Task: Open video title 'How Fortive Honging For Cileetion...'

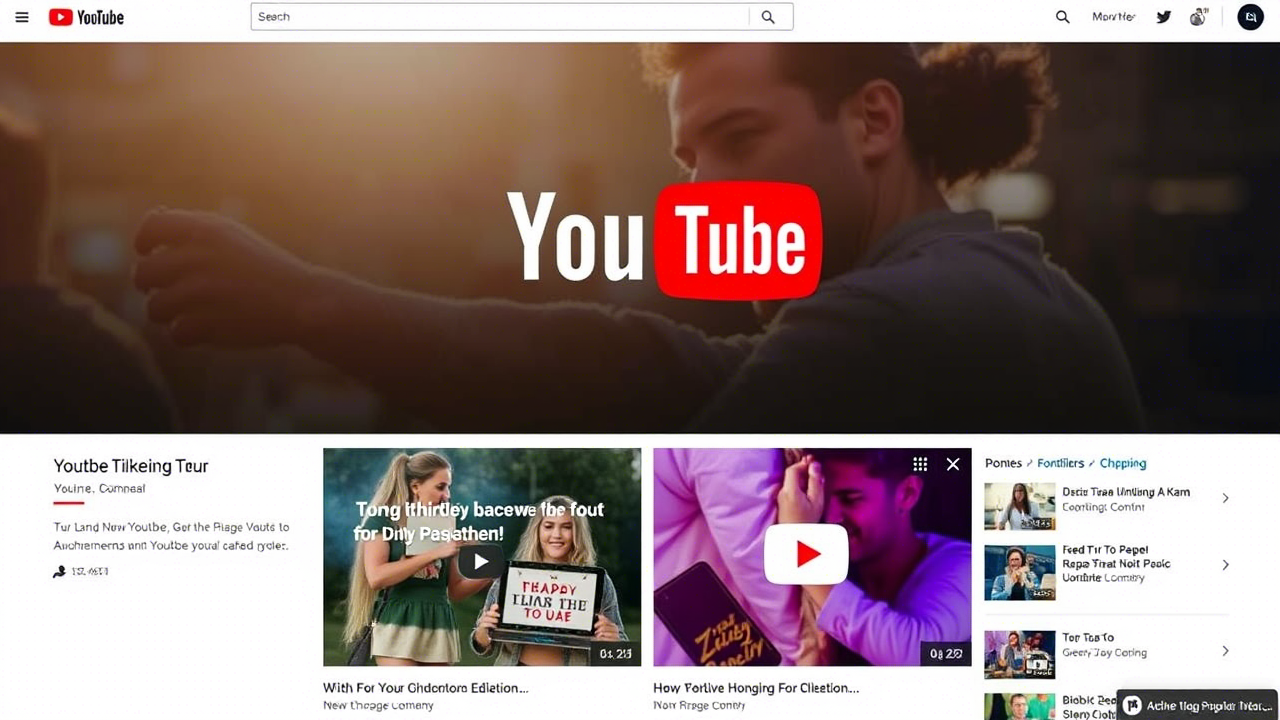Action: [x=756, y=688]
